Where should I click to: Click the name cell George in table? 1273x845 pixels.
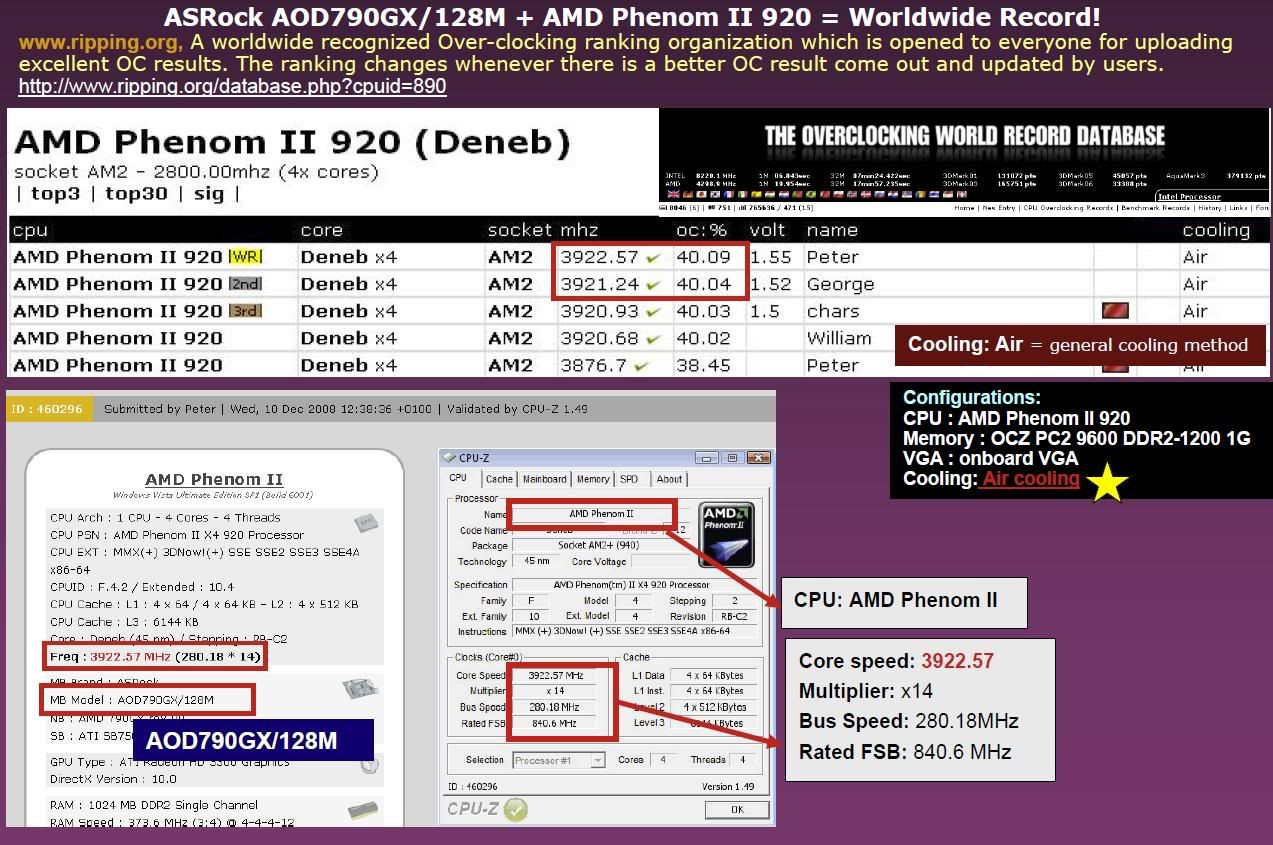(841, 285)
